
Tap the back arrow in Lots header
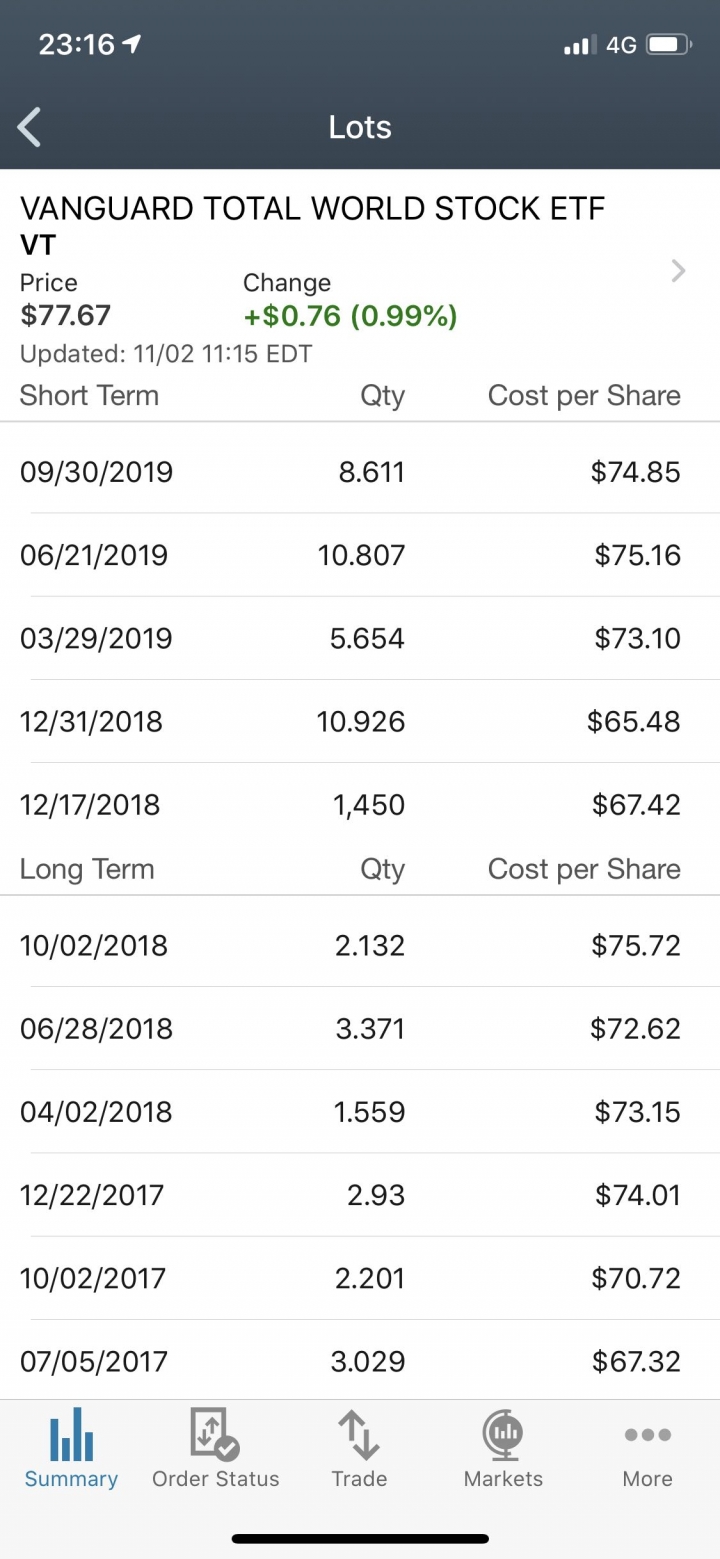tap(30, 128)
